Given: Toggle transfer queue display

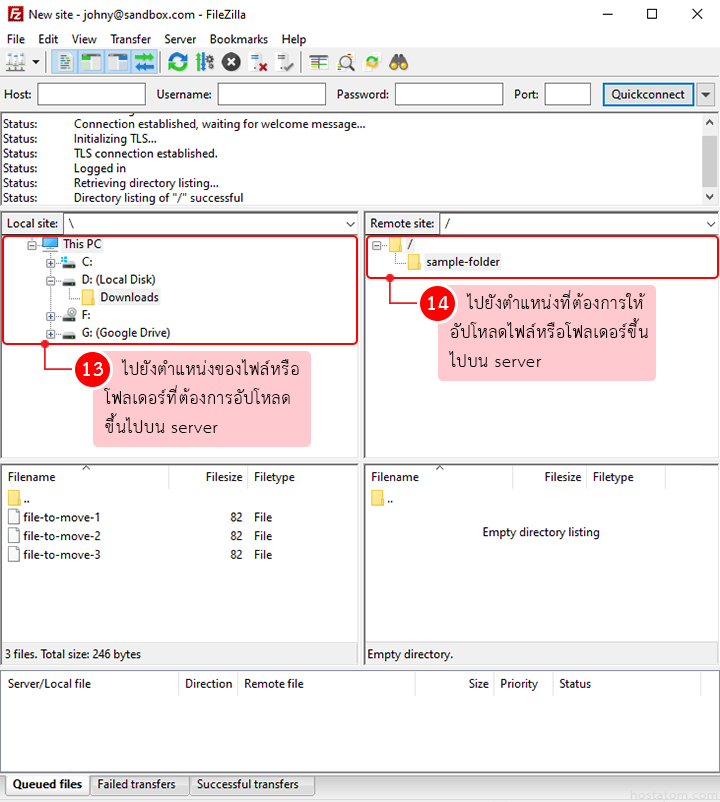Looking at the screenshot, I should (145, 62).
